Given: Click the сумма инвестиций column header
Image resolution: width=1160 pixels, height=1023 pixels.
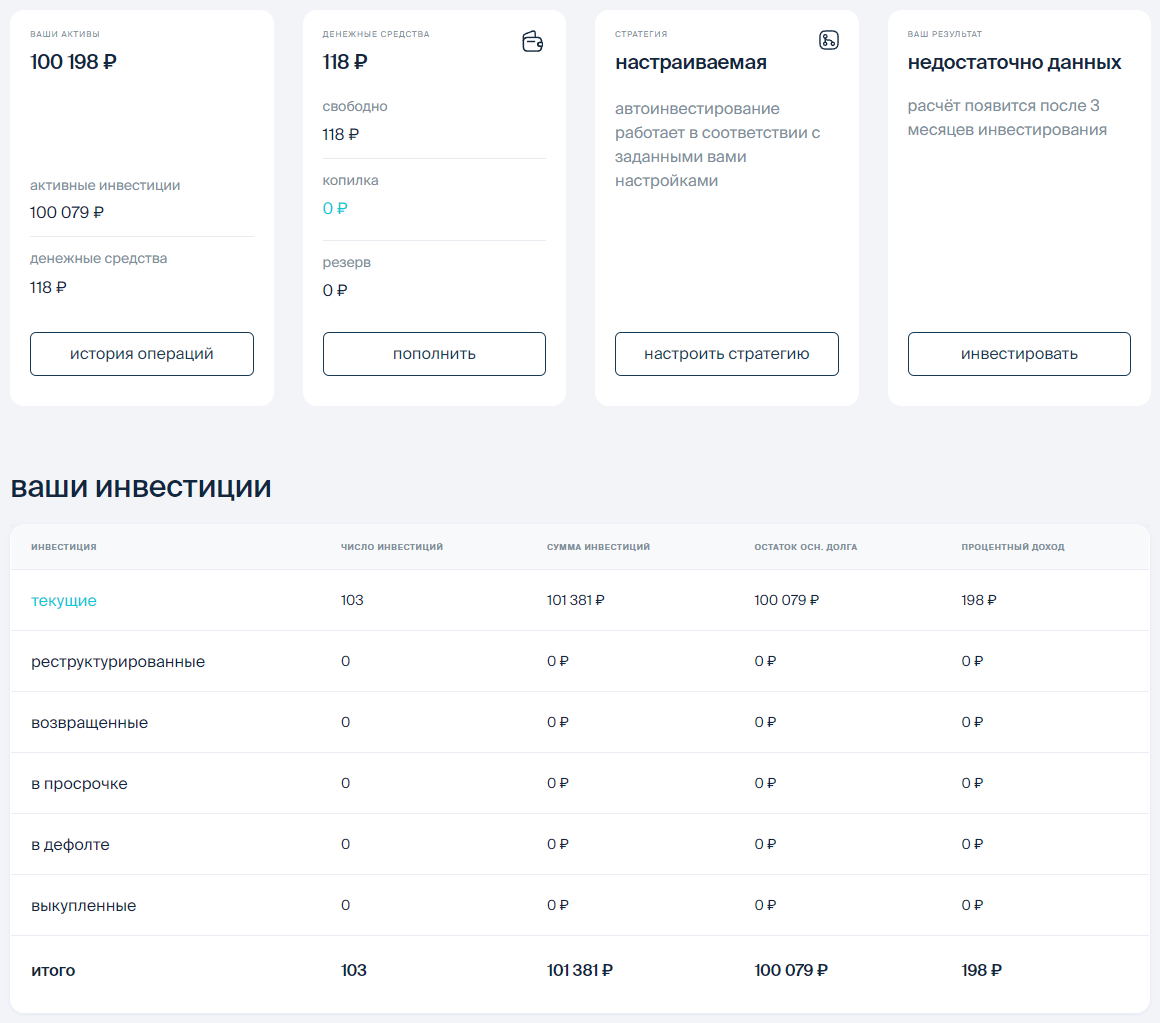Looking at the screenshot, I should click(597, 546).
